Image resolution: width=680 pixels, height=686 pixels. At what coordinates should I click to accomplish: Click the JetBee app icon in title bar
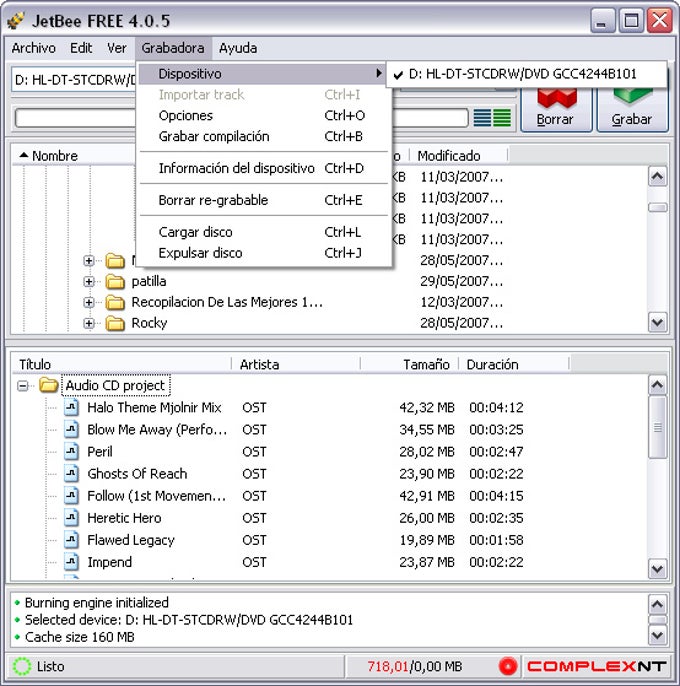[x=16, y=20]
